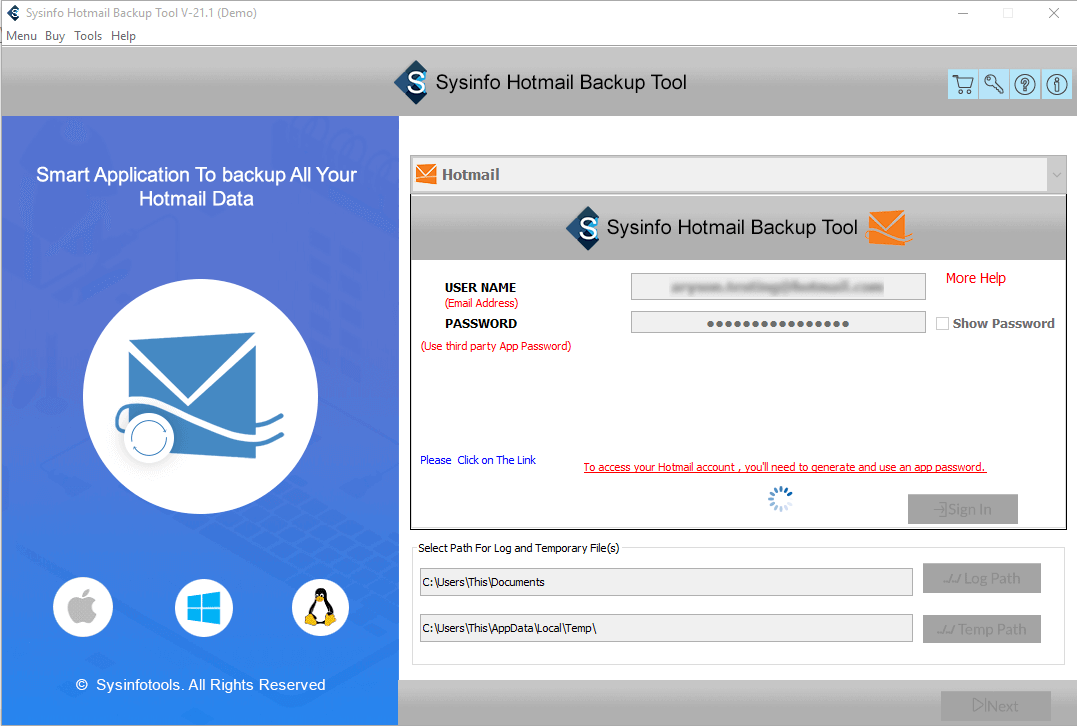Click 'Select Path For Log and Temporary File(s)' label
The image size is (1077, 726).
(519, 548)
